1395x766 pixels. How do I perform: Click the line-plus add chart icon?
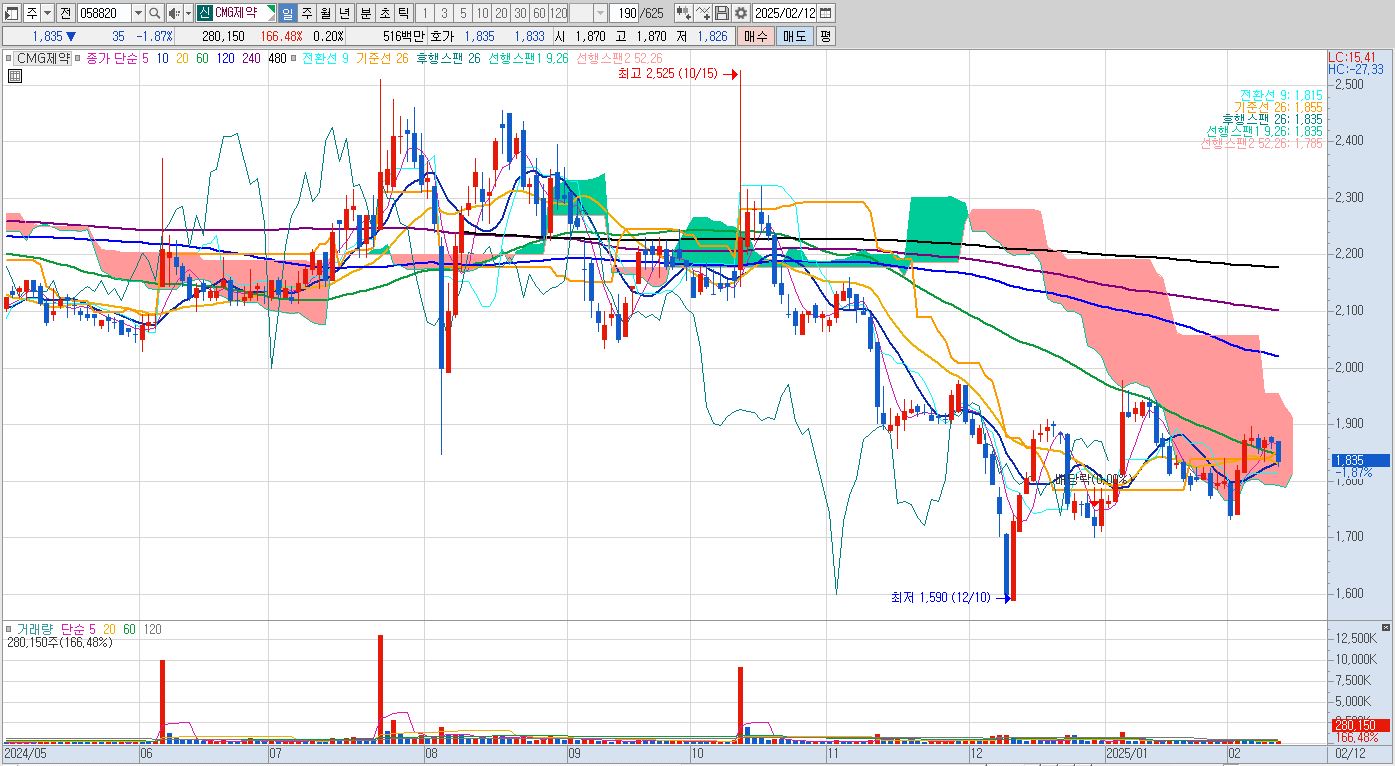[703, 13]
